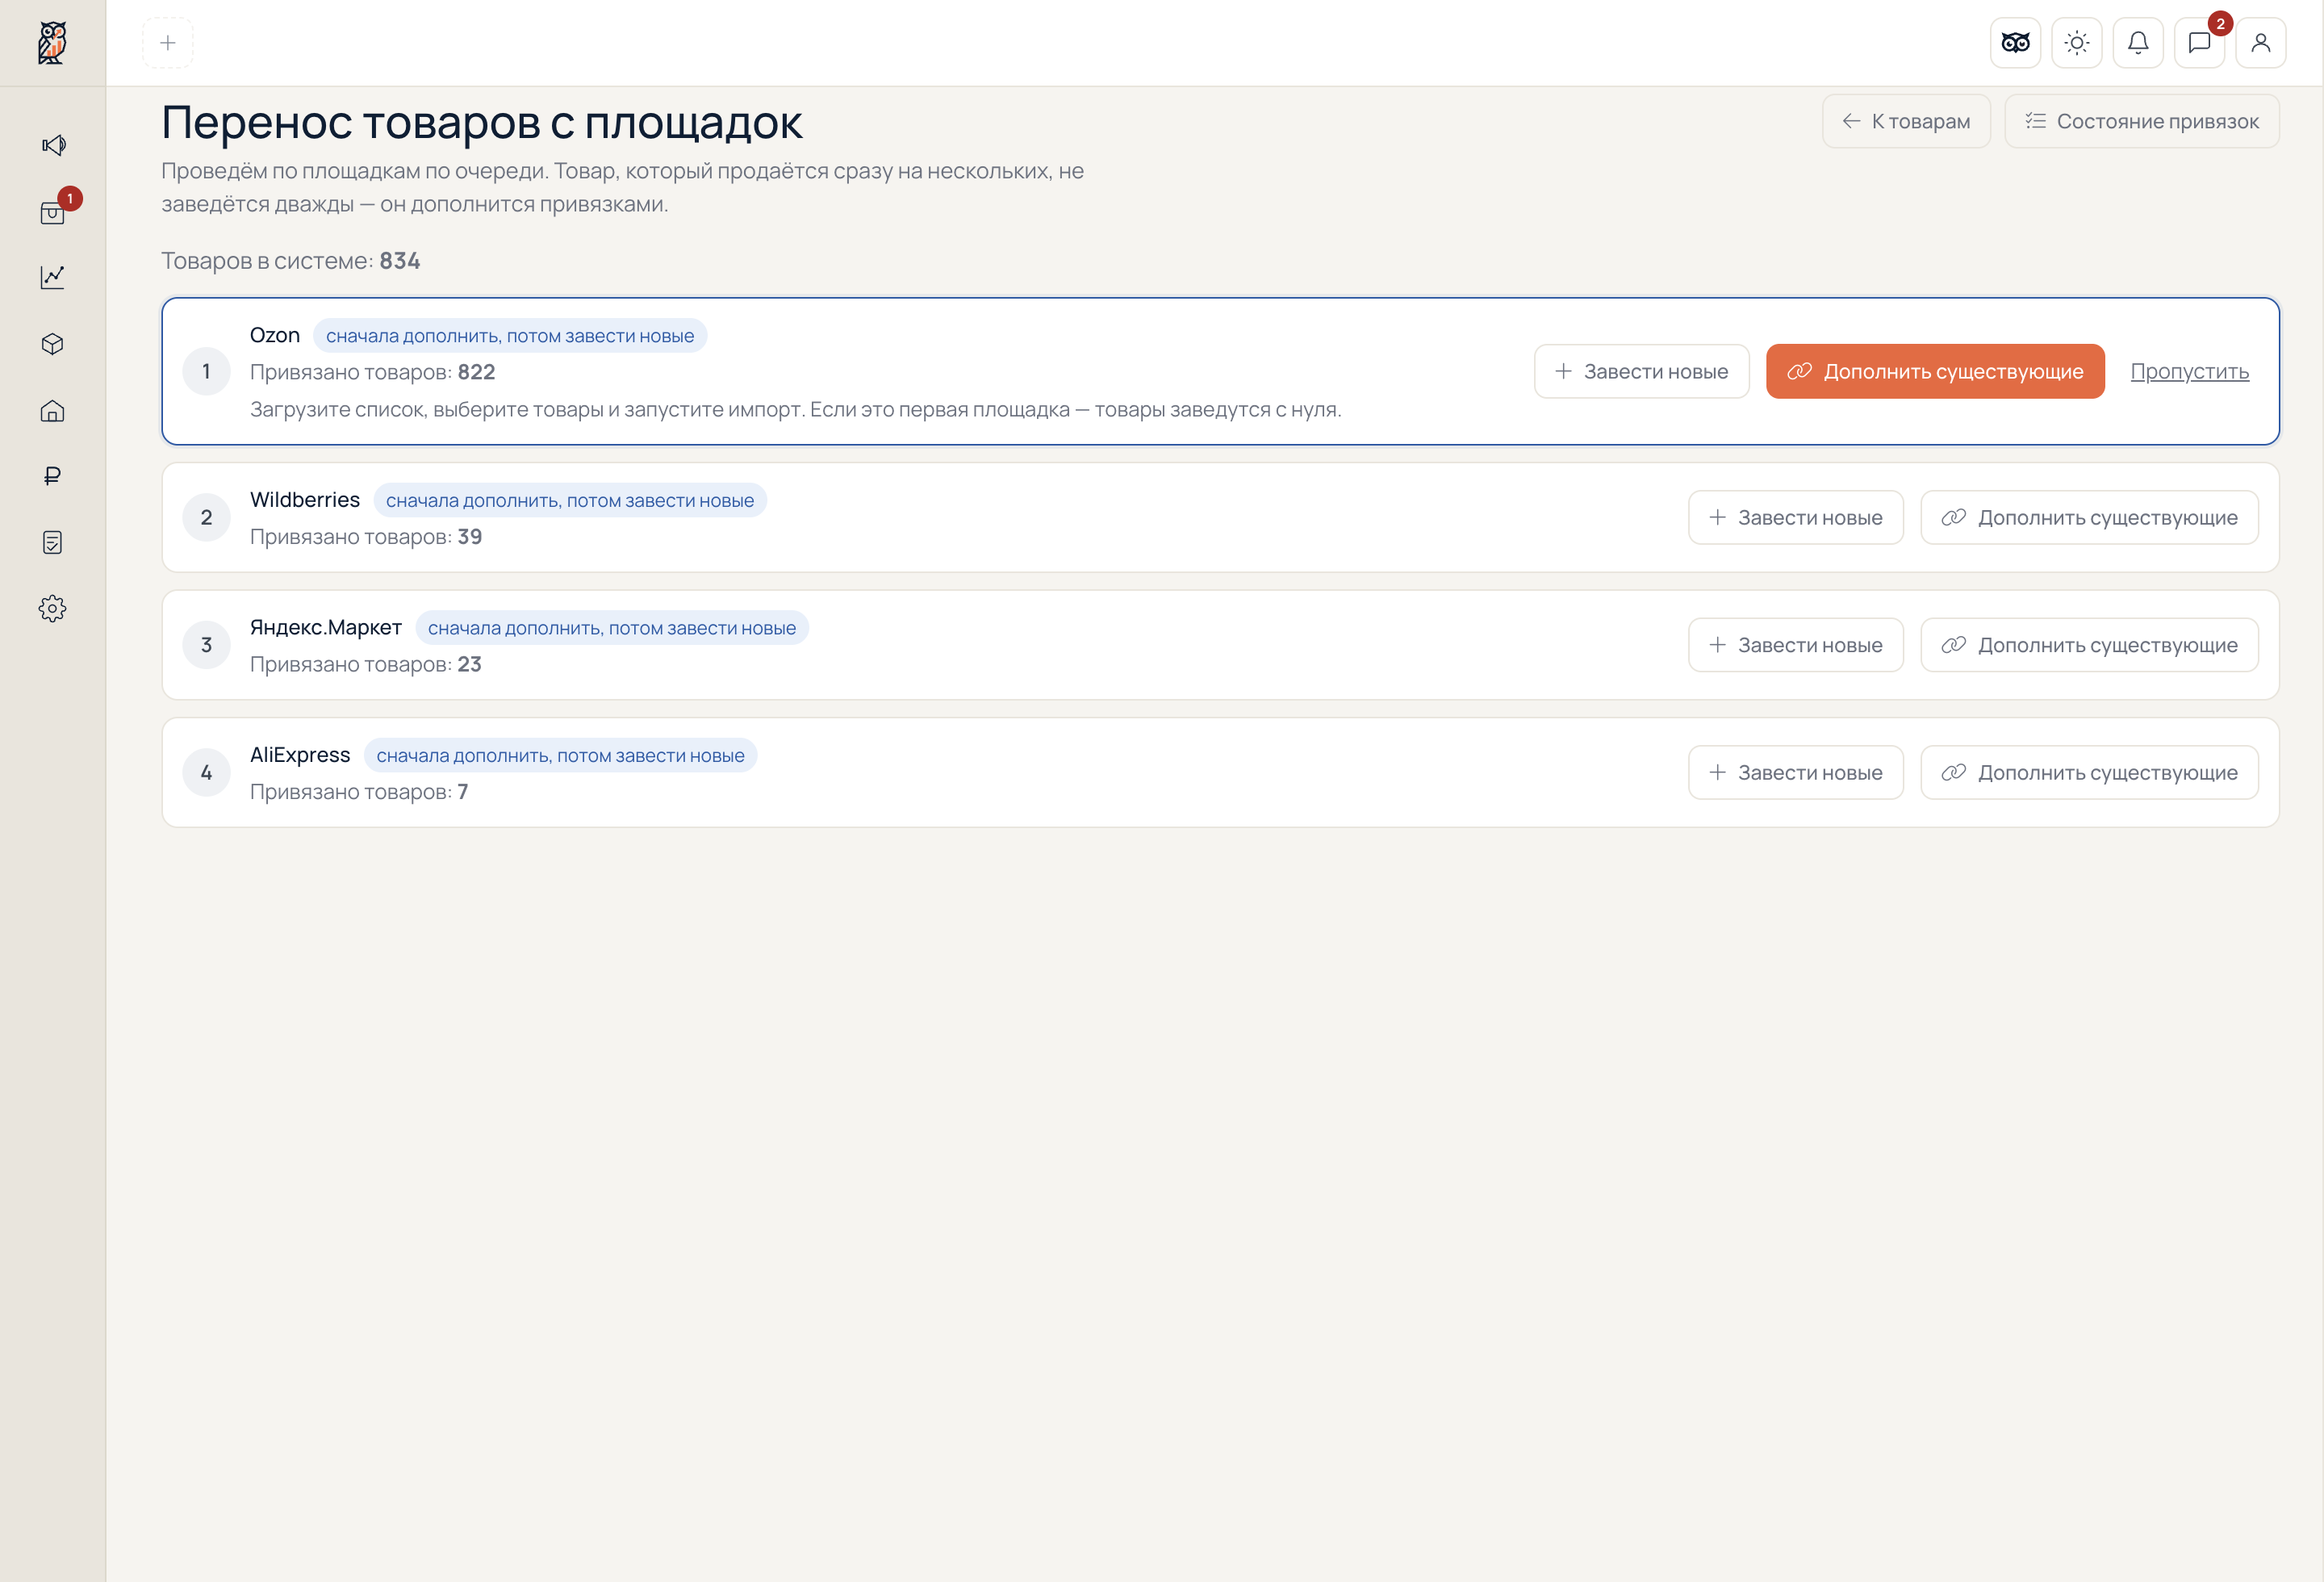Viewport: 2324px width, 1582px height.
Task: Click Завести новые for Wildberries
Action: point(1795,517)
